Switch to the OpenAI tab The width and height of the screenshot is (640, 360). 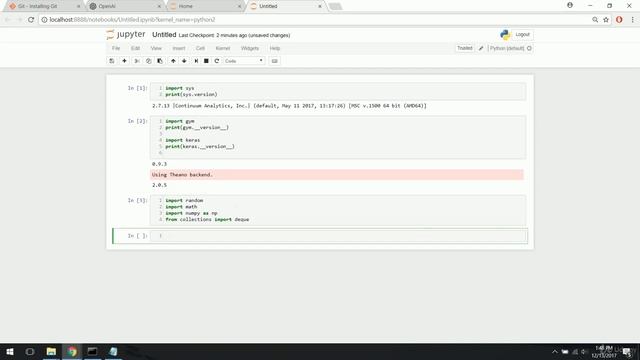click(x=124, y=6)
